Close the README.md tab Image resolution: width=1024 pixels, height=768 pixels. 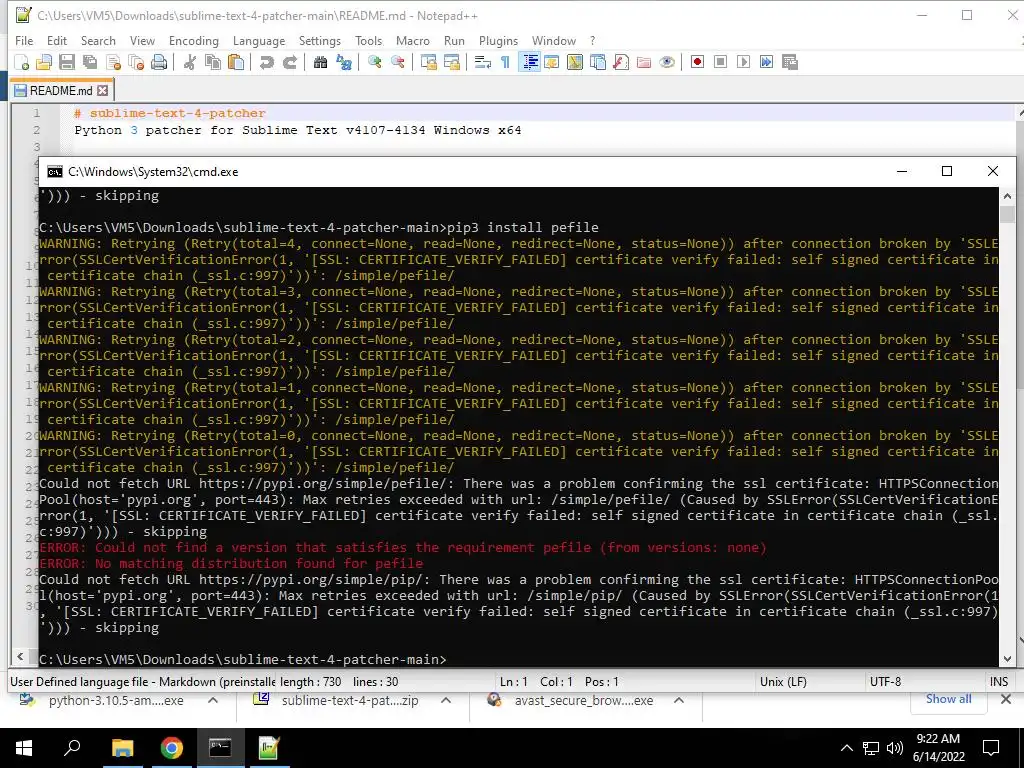(x=103, y=91)
